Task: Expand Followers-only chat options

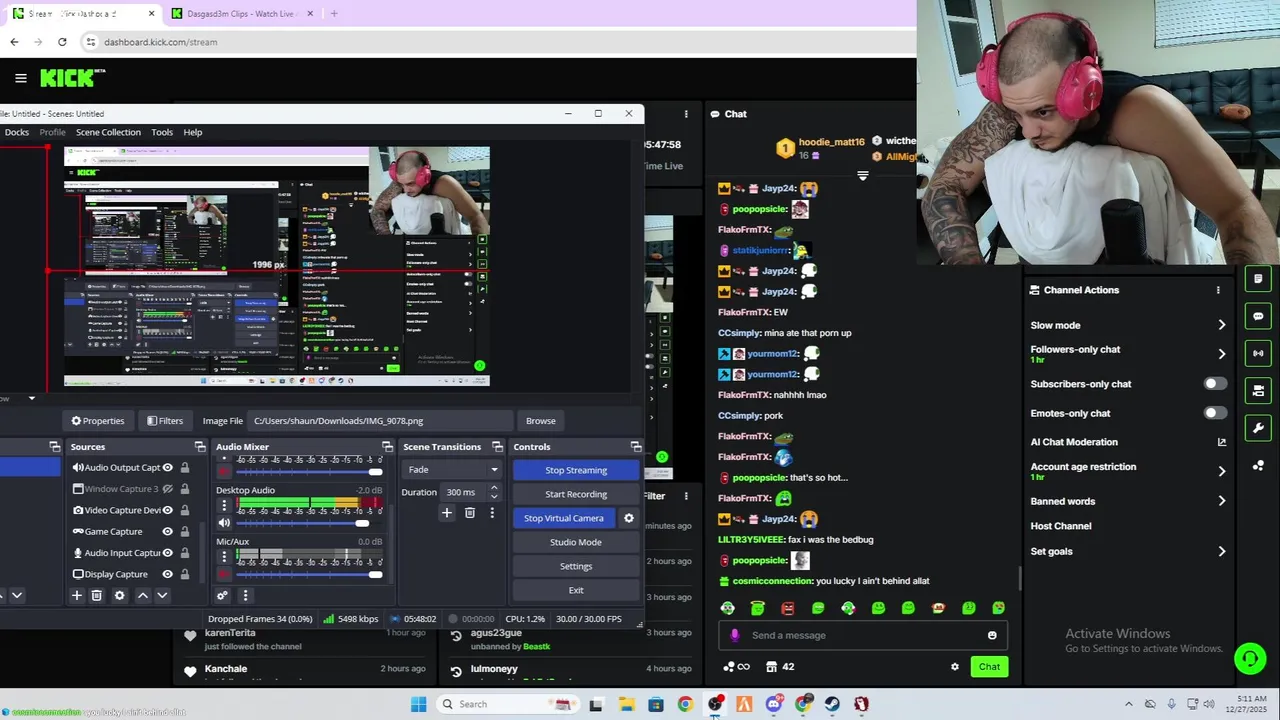Action: pos(1221,354)
